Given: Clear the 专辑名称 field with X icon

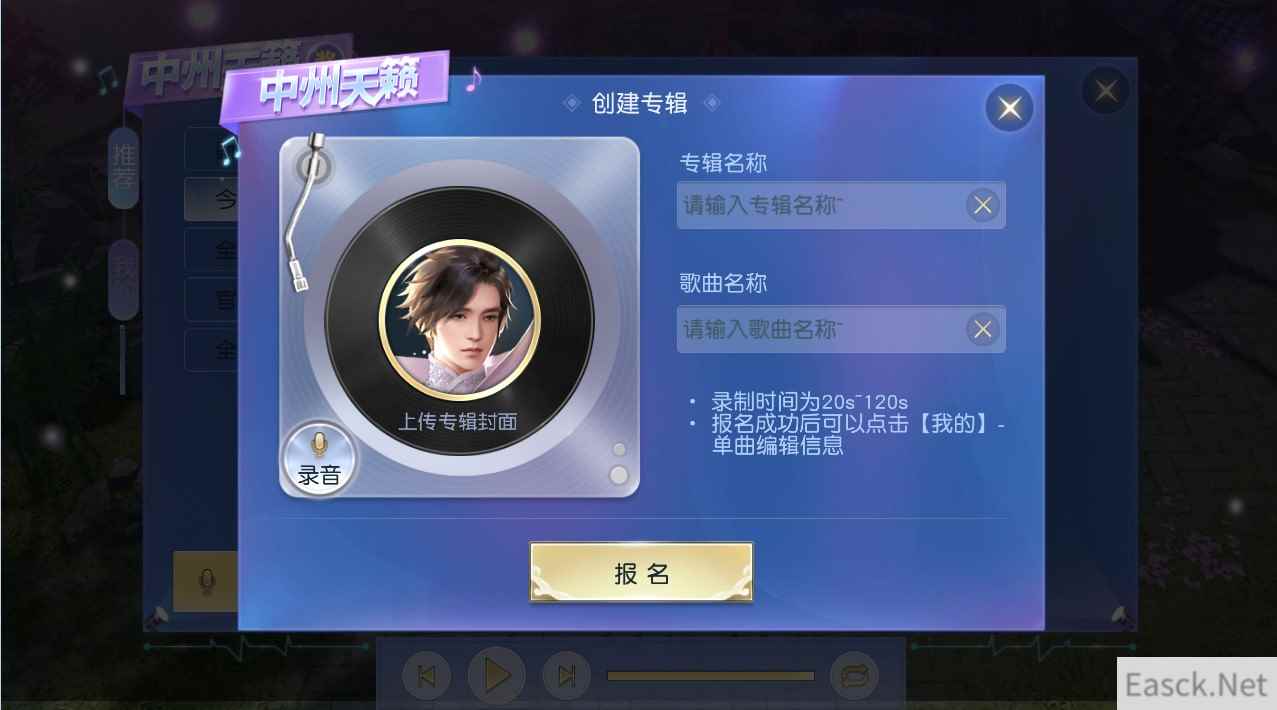Looking at the screenshot, I should [x=983, y=205].
